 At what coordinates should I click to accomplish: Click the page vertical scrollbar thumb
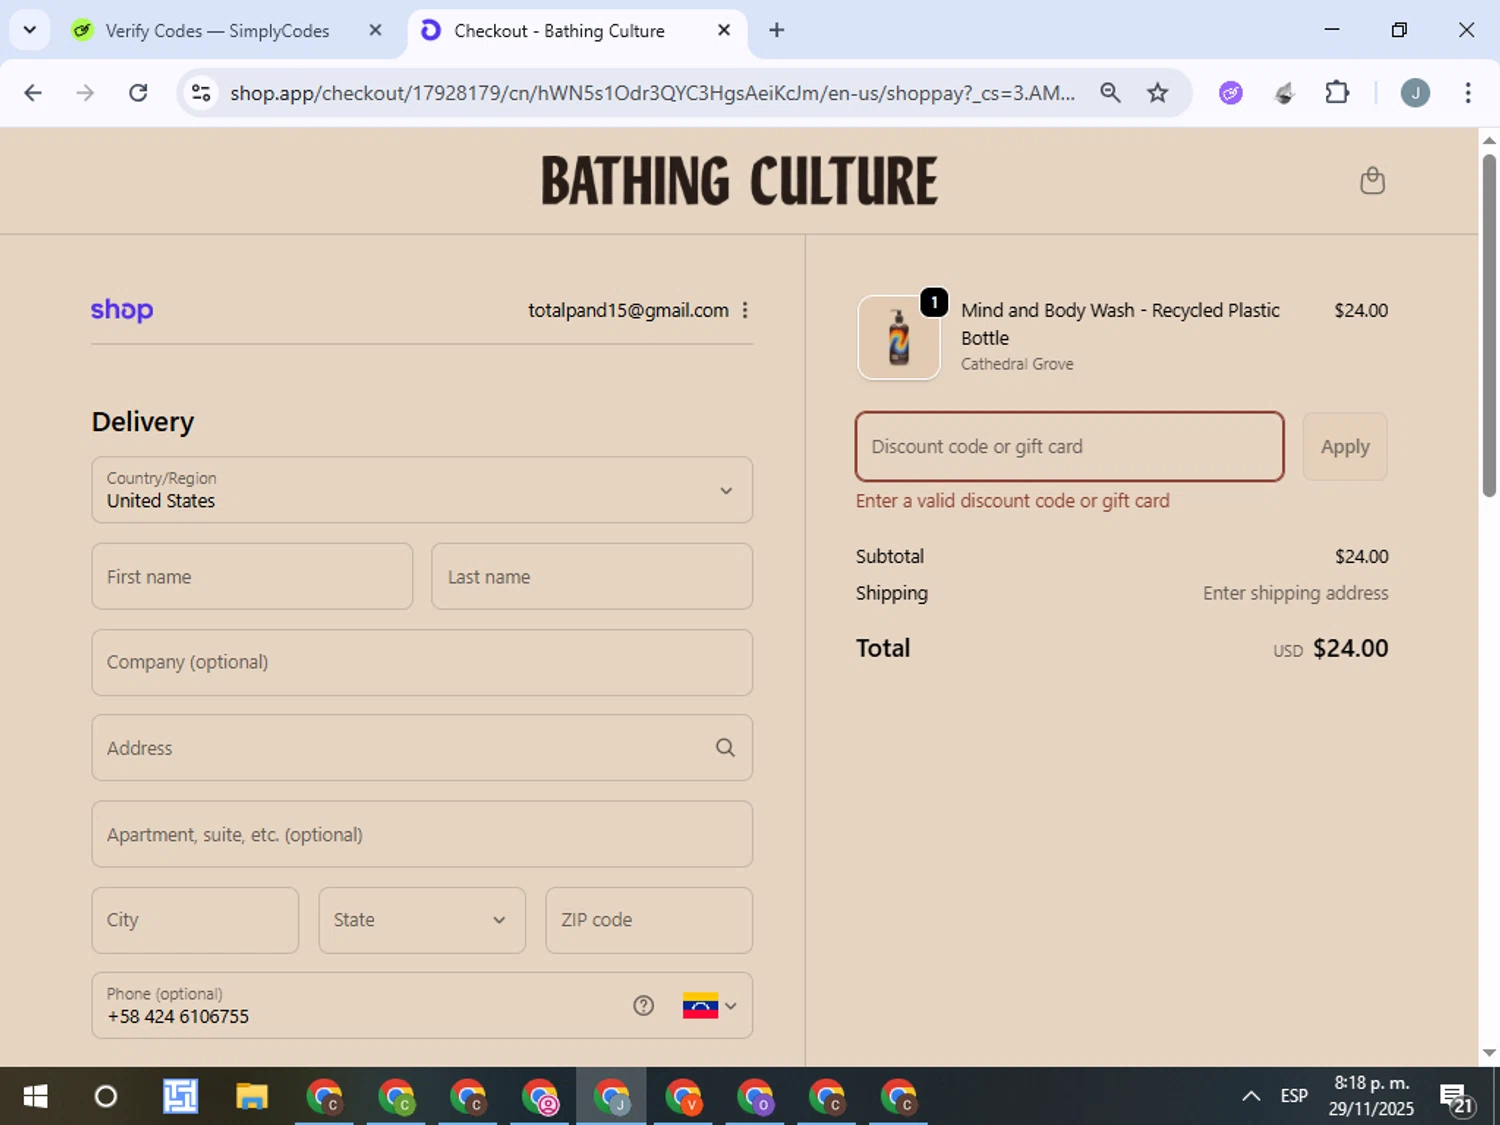coord(1489,325)
